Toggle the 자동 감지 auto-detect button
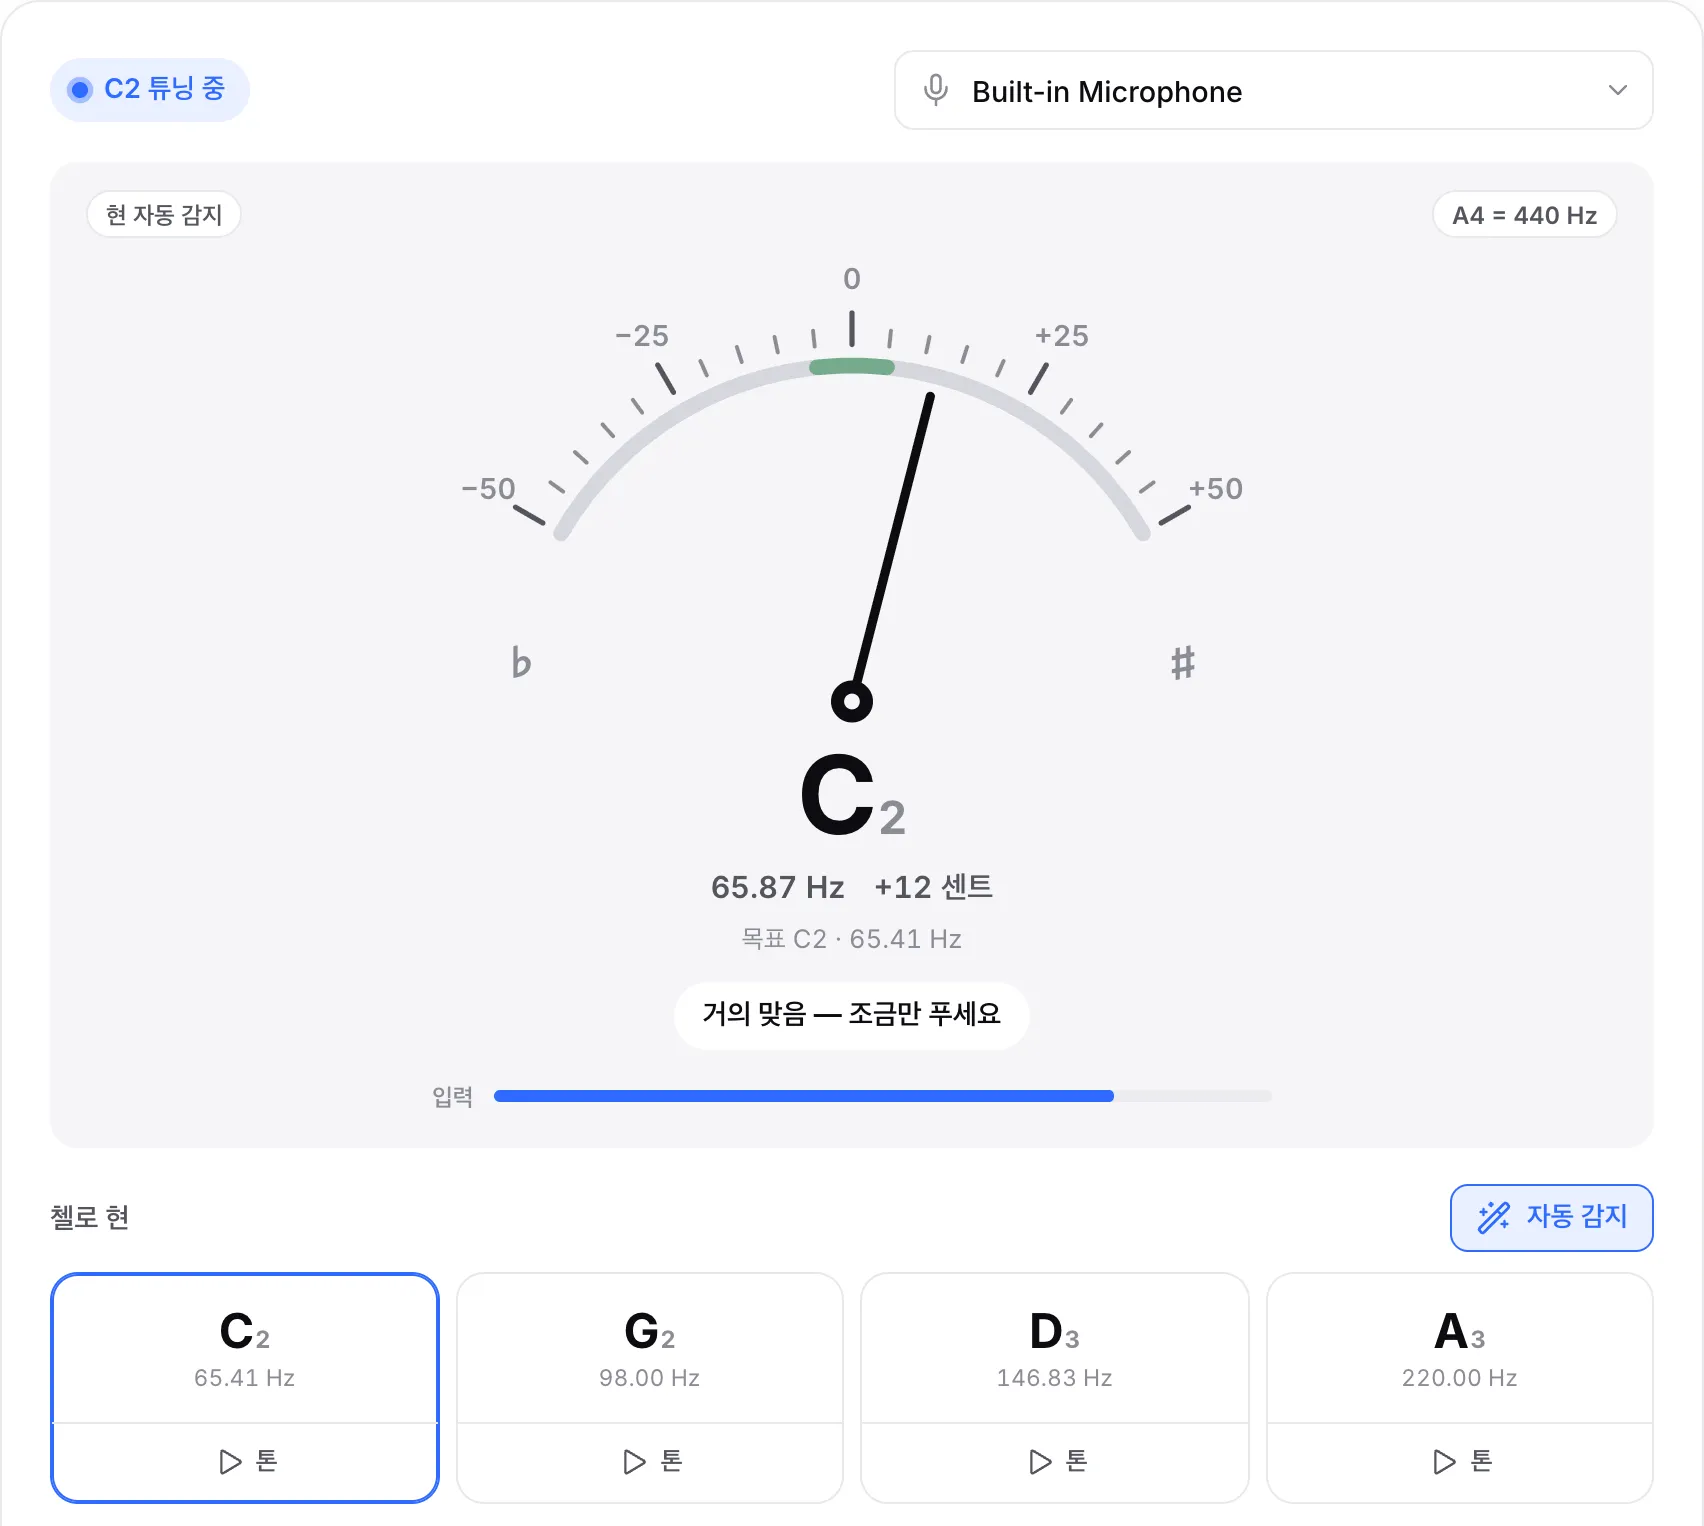The width and height of the screenshot is (1704, 1526). (1551, 1217)
